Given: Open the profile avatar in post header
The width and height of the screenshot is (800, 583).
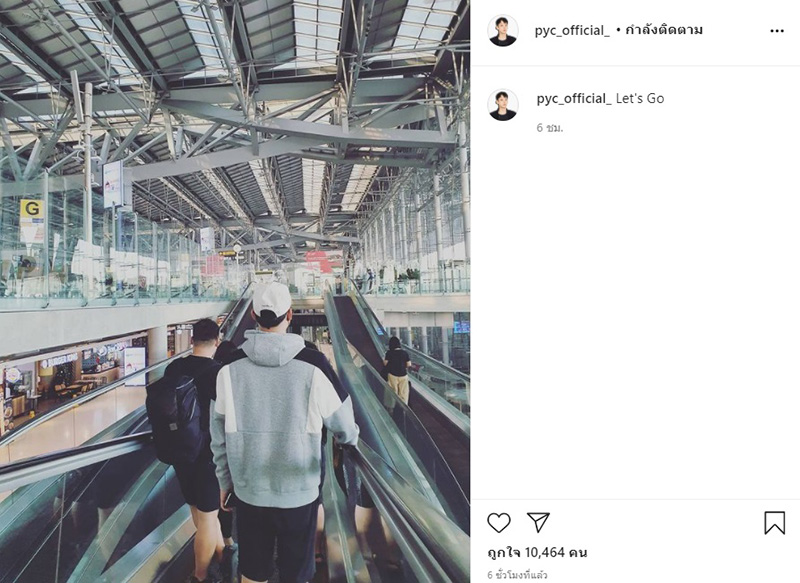Looking at the screenshot, I should pyautogui.click(x=503, y=31).
